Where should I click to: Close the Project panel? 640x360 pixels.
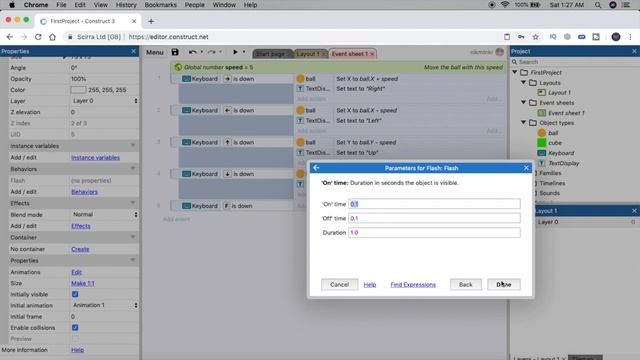tap(634, 51)
